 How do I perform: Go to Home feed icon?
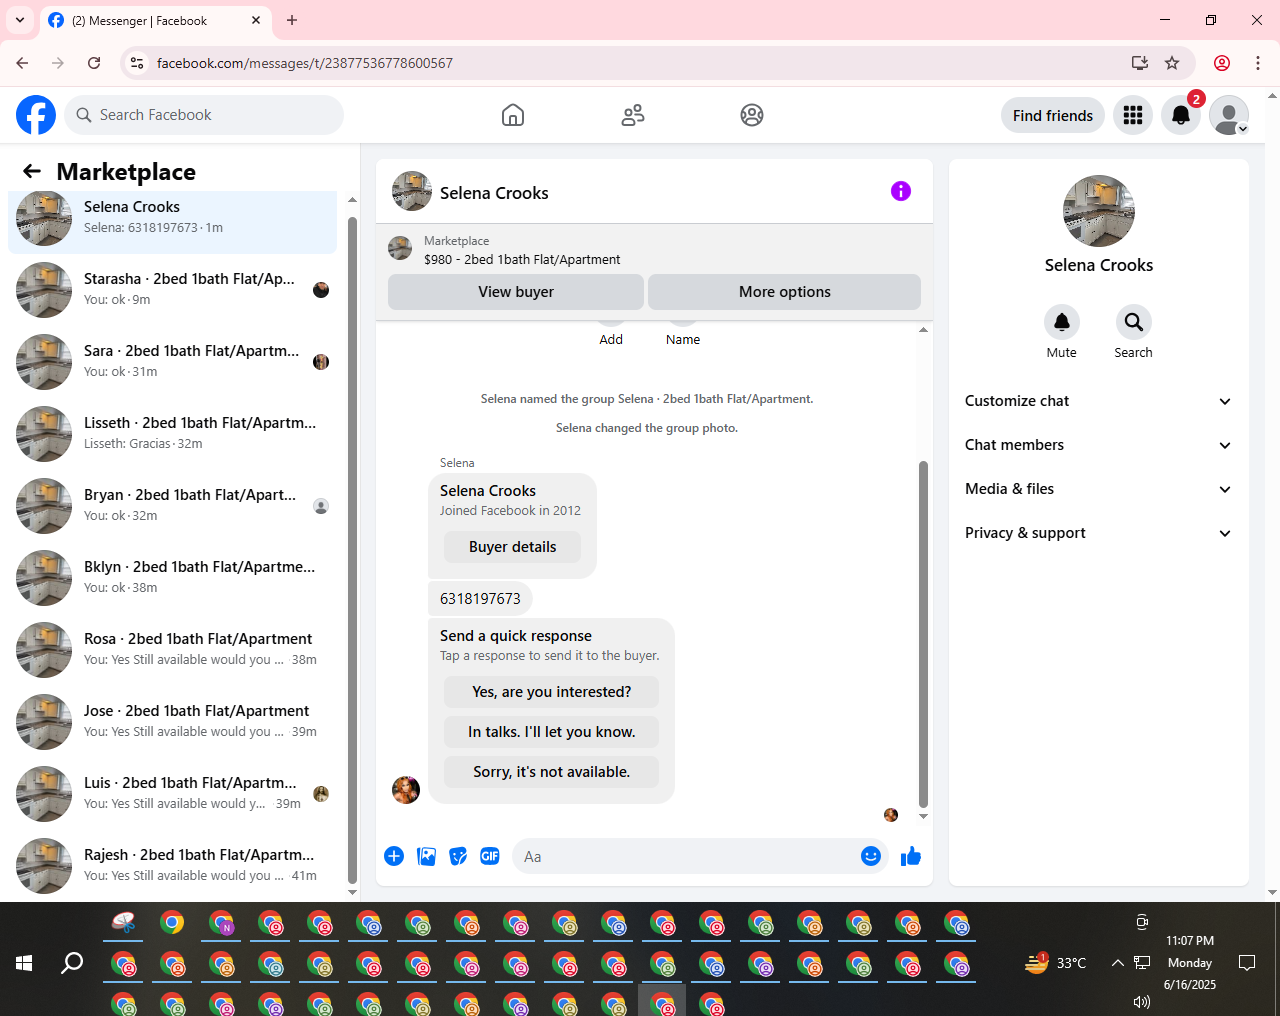513,115
